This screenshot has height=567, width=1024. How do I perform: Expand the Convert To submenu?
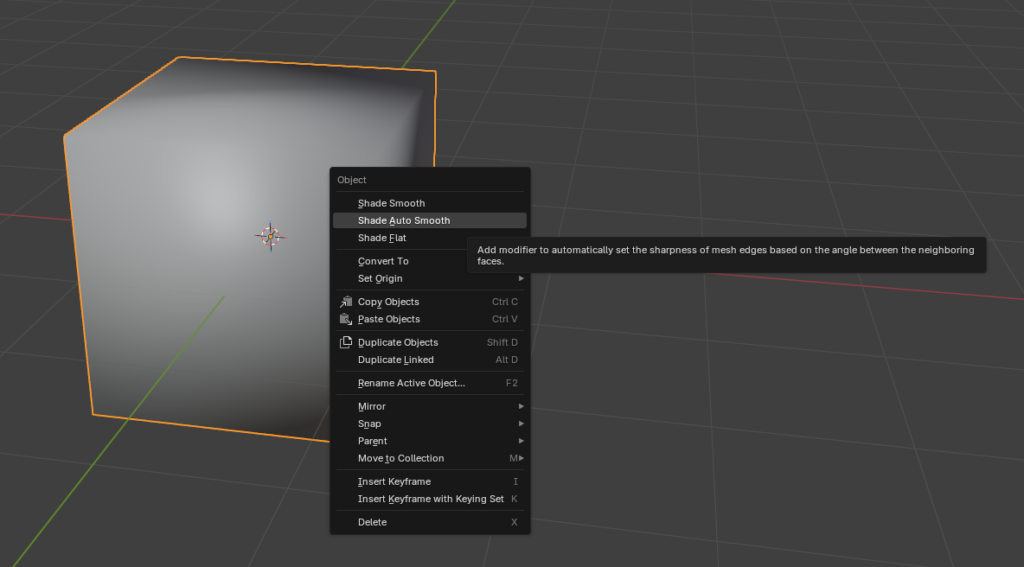click(383, 261)
